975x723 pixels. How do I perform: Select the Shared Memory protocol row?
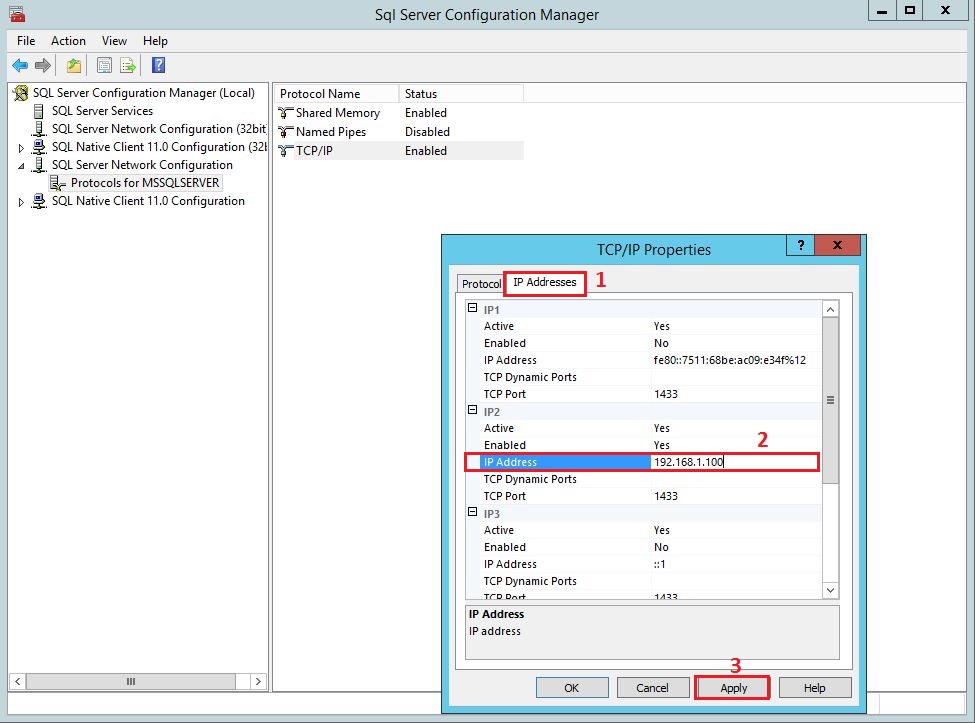pyautogui.click(x=399, y=113)
